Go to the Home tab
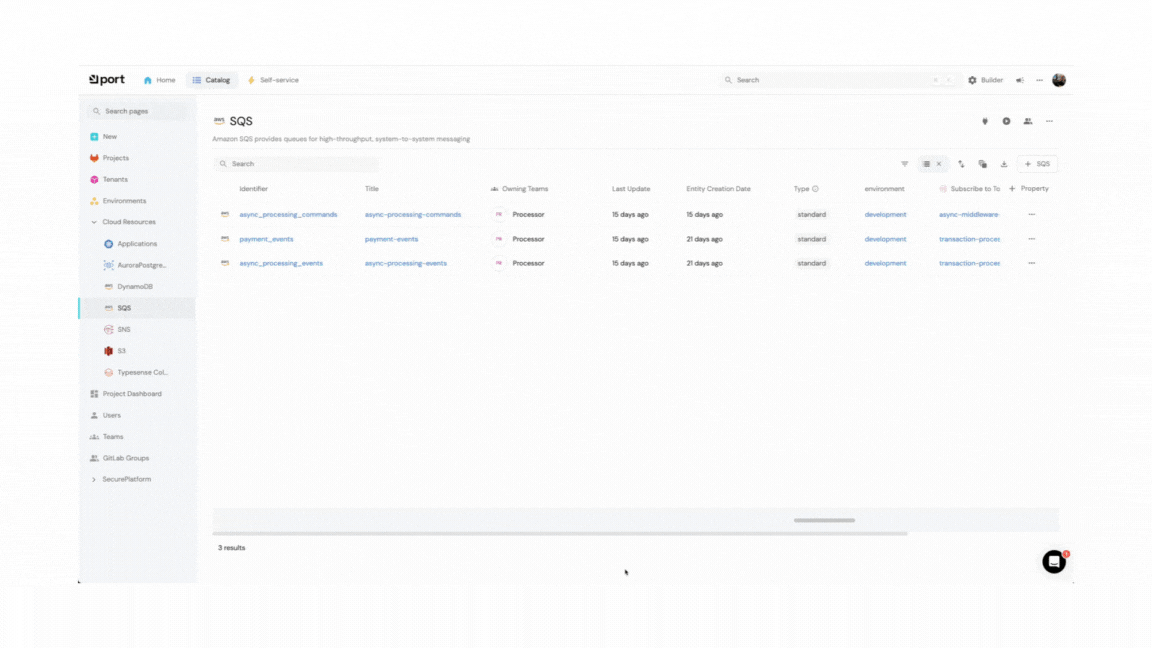This screenshot has width=1152, height=648. [x=159, y=80]
